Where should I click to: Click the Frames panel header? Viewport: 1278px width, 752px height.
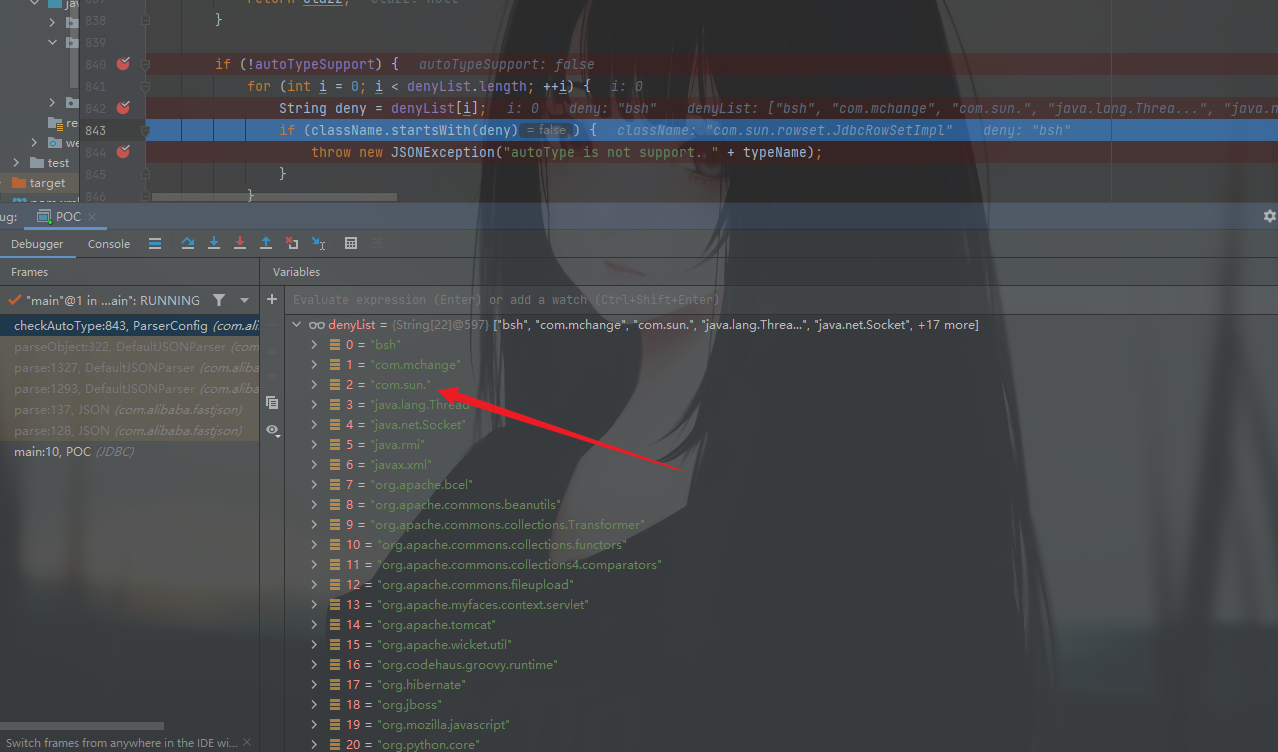[29, 272]
